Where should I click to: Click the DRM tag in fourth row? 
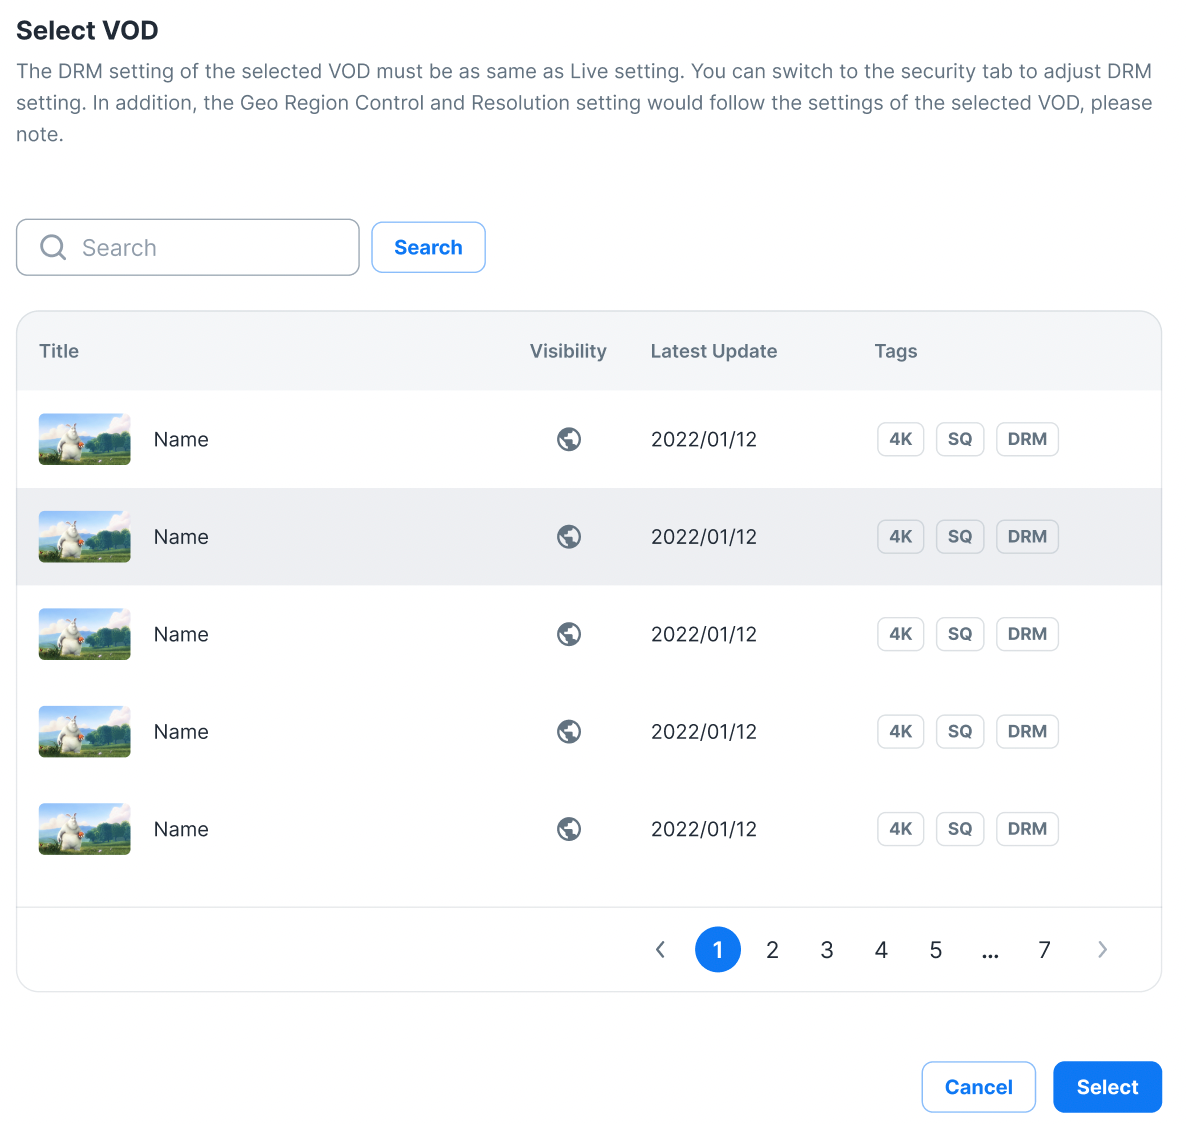click(1027, 731)
